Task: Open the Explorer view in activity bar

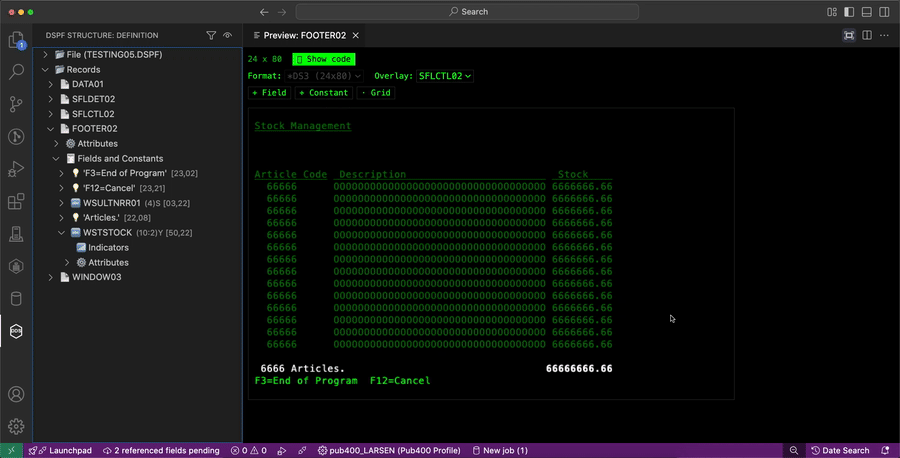Action: tap(16, 40)
